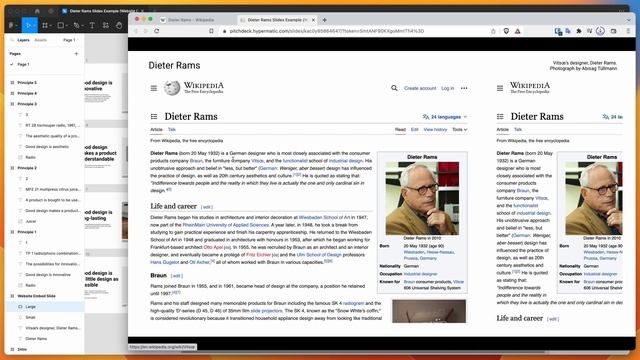The image size is (640, 360).
Task: Open the Hans Gugelot link
Action: click(164, 262)
